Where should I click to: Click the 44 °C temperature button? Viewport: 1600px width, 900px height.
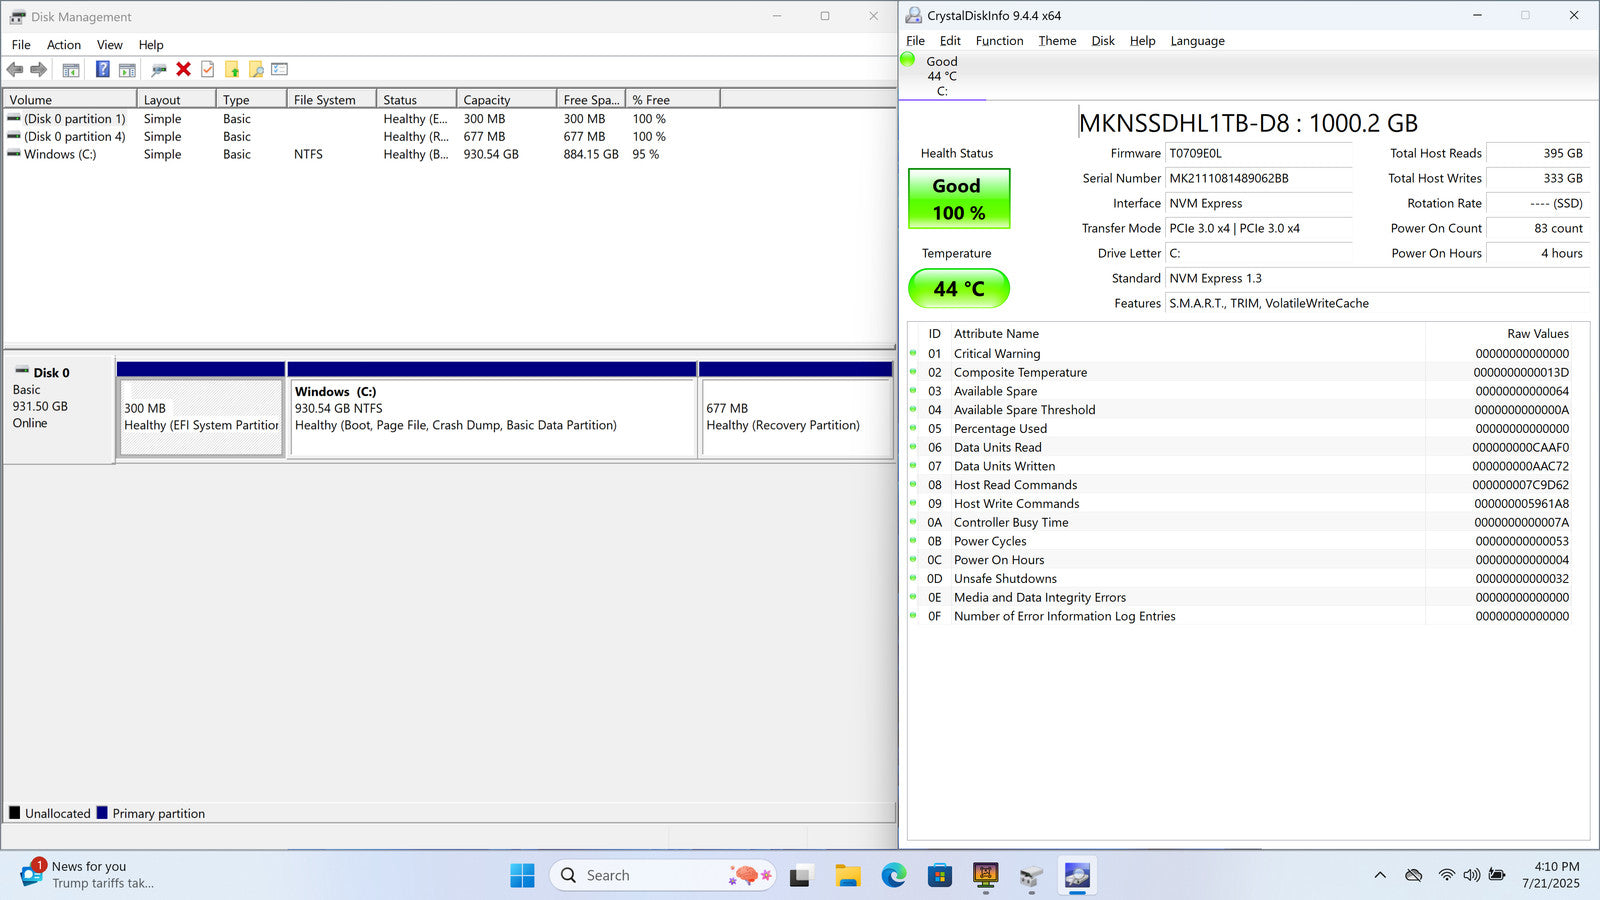(958, 289)
